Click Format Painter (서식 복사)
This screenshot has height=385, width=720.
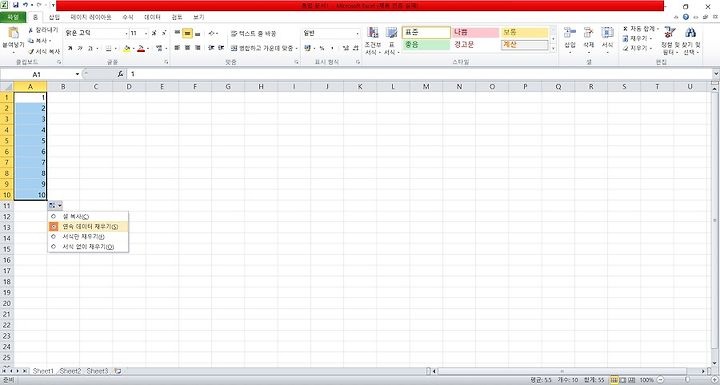pyautogui.click(x=44, y=51)
